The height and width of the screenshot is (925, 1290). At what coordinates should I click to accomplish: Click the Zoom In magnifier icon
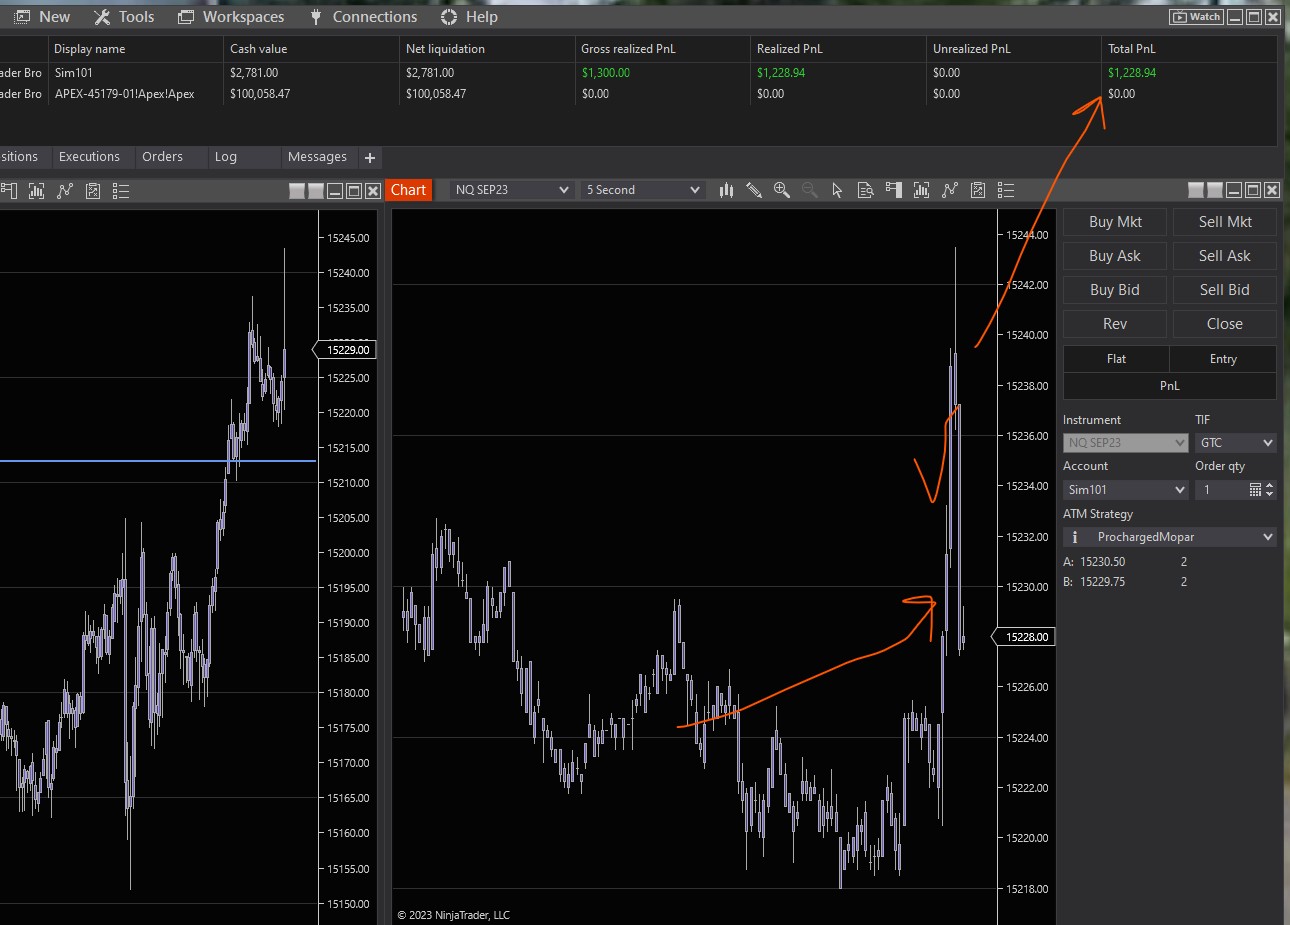(782, 190)
